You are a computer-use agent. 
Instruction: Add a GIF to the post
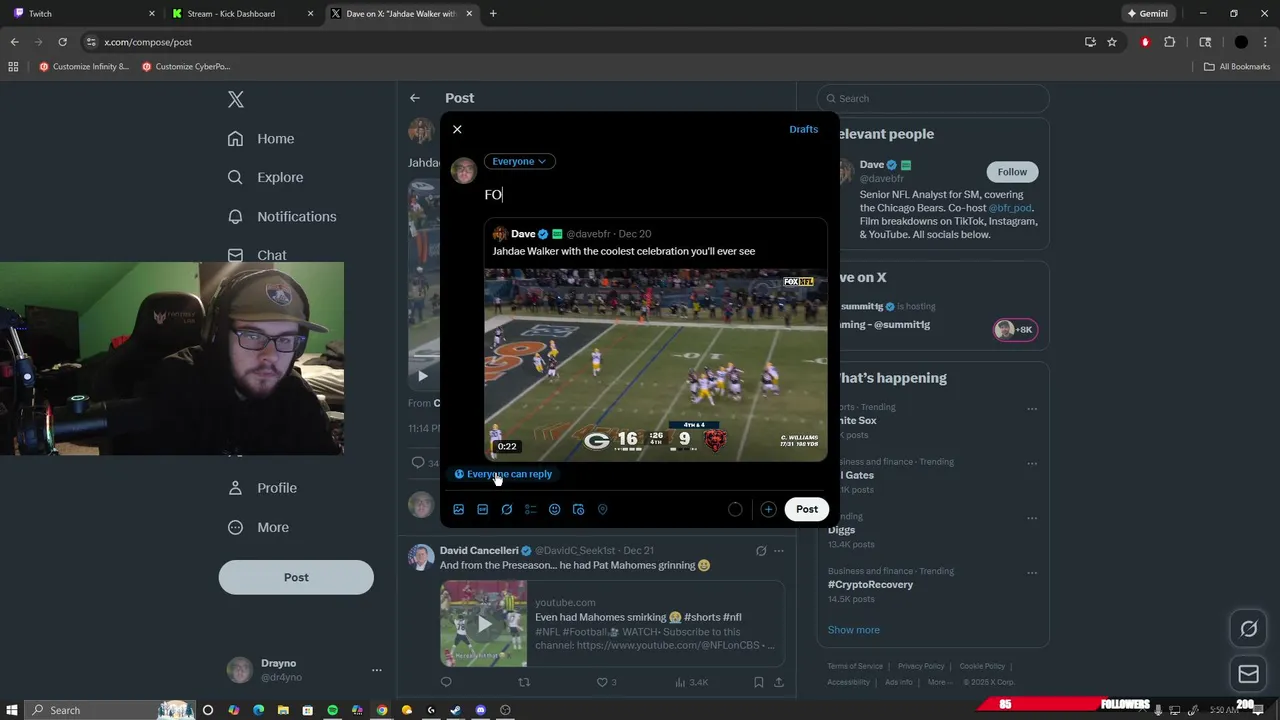tap(483, 509)
